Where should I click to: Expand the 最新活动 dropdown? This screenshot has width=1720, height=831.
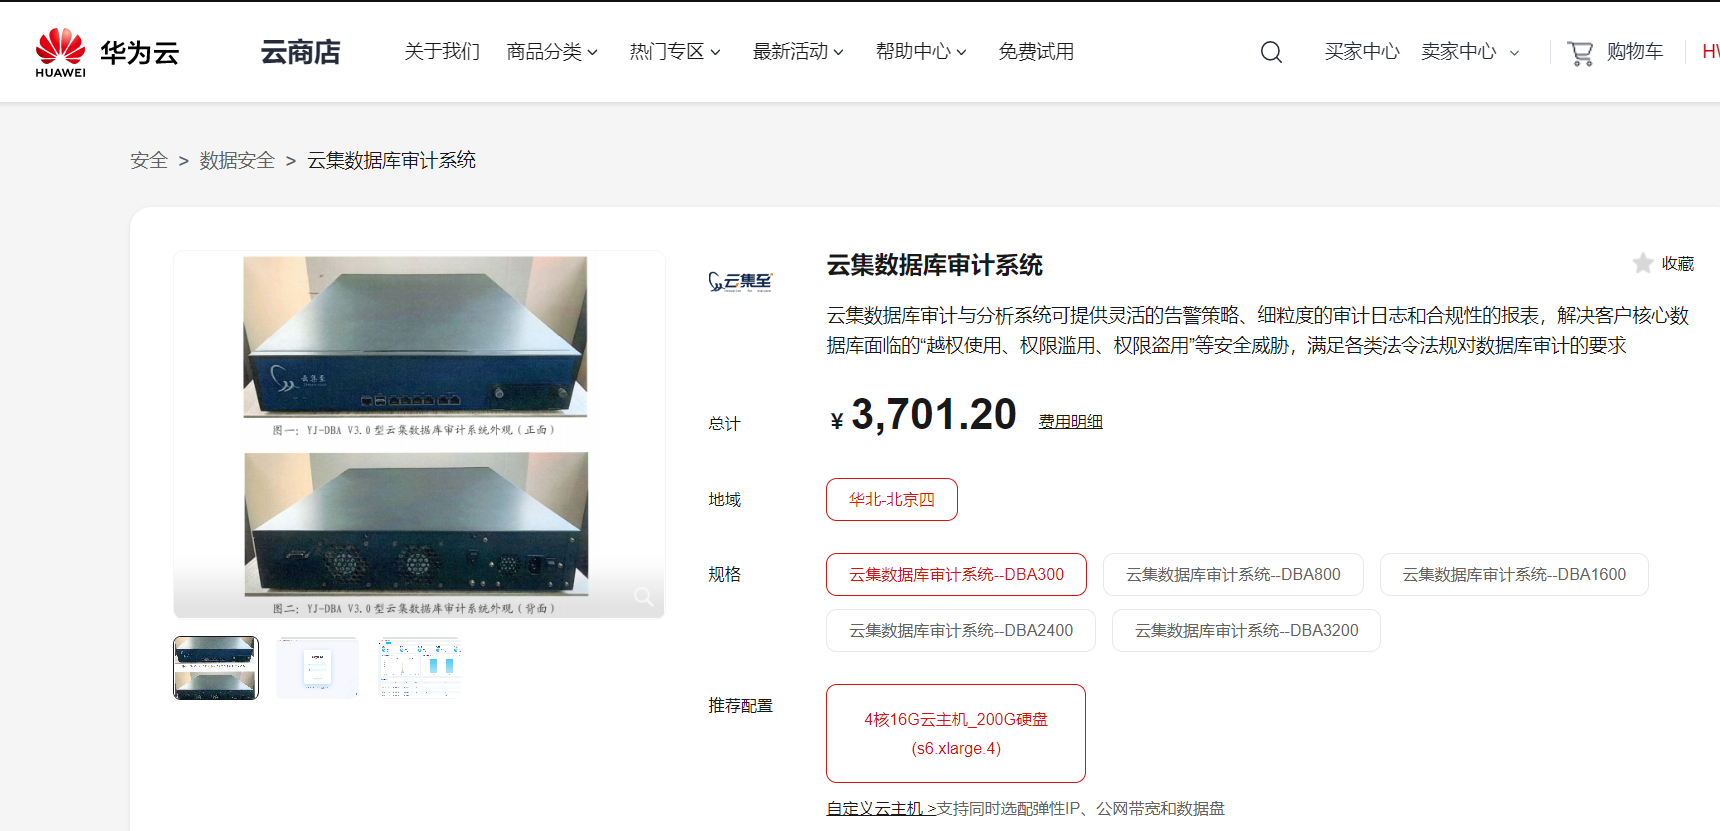point(798,52)
